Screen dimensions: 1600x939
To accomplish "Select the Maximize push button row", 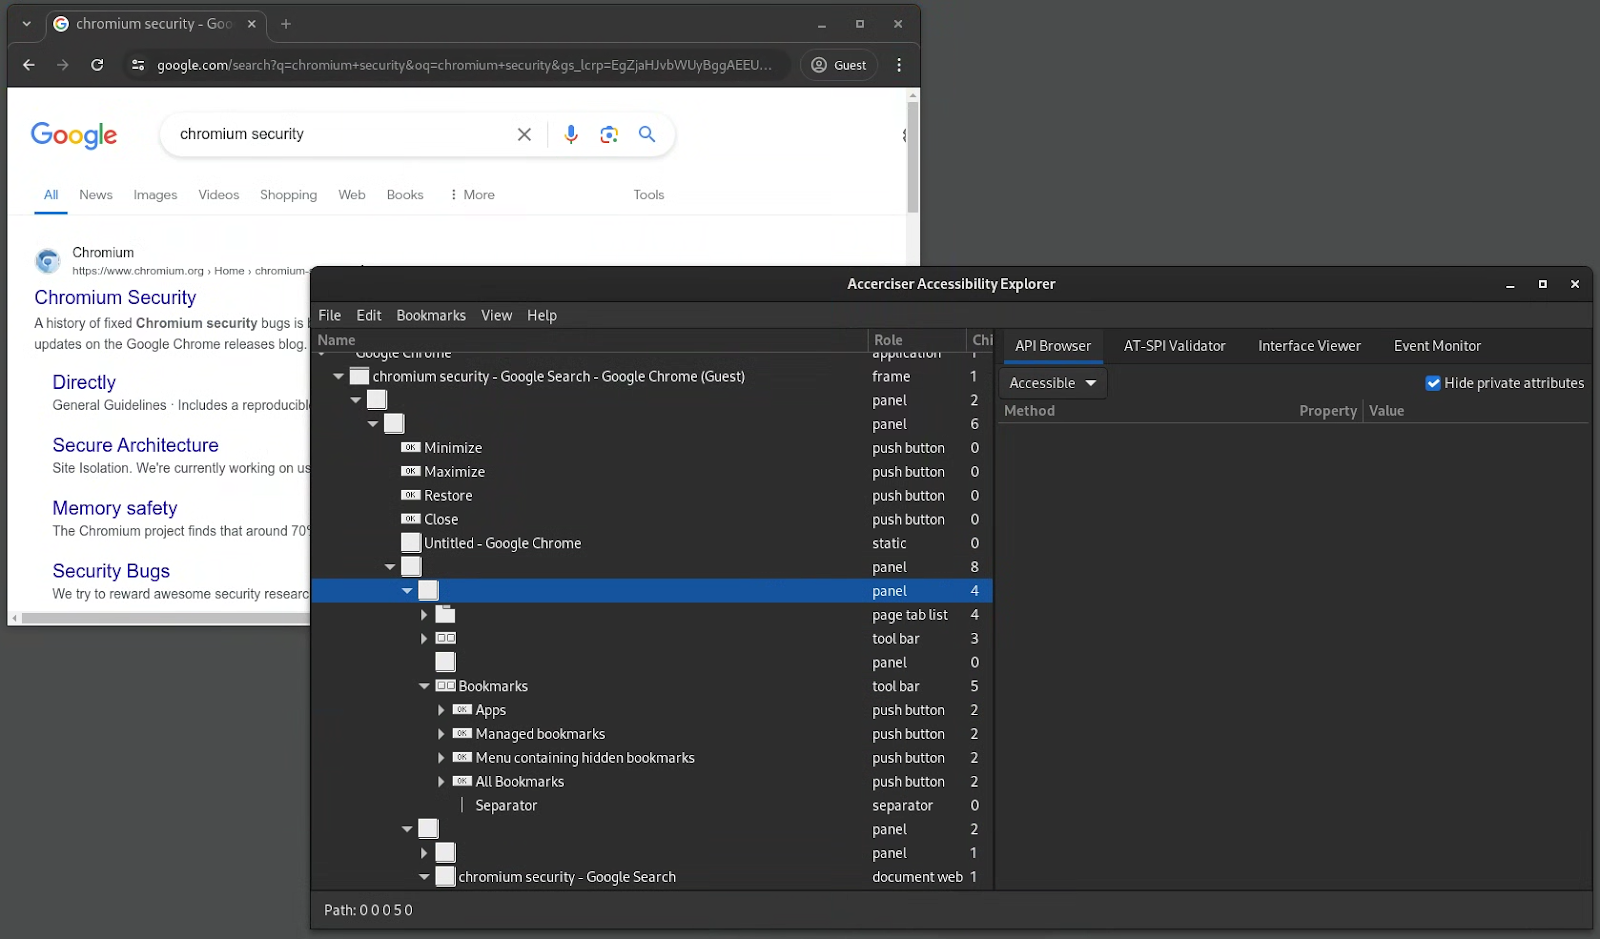I will (x=652, y=472).
